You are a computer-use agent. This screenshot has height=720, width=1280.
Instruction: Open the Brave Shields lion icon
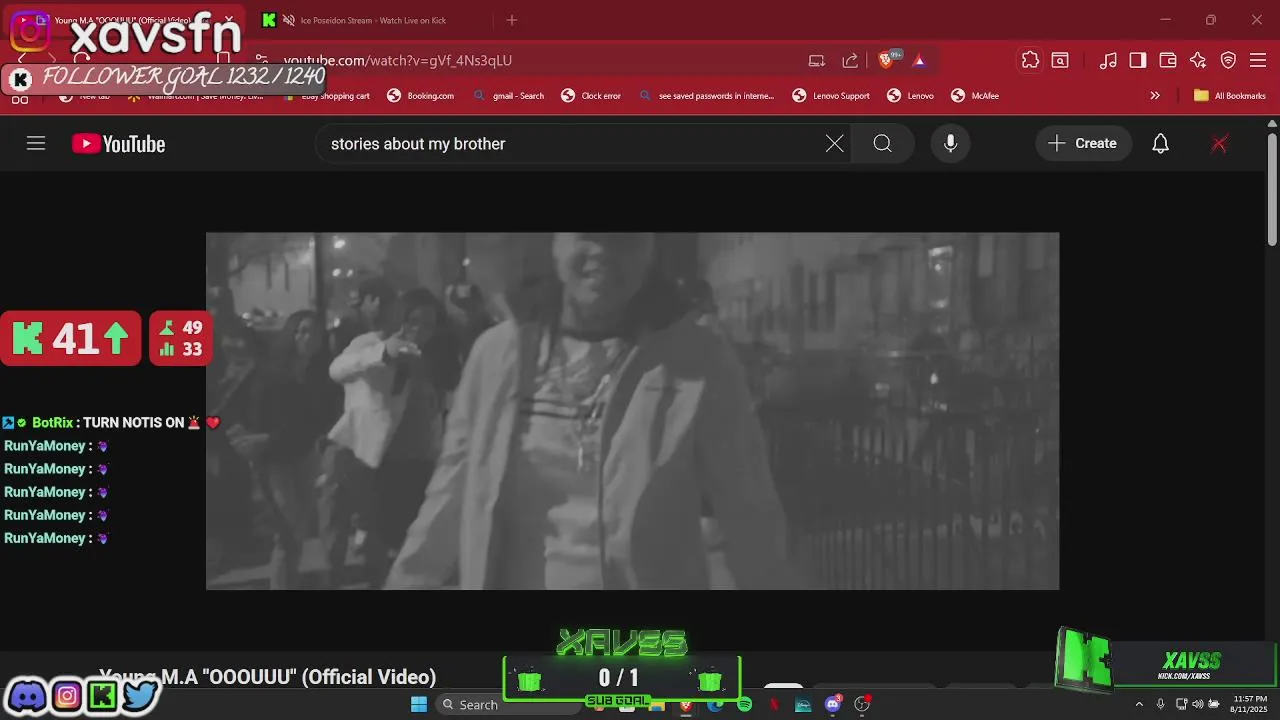tap(885, 60)
